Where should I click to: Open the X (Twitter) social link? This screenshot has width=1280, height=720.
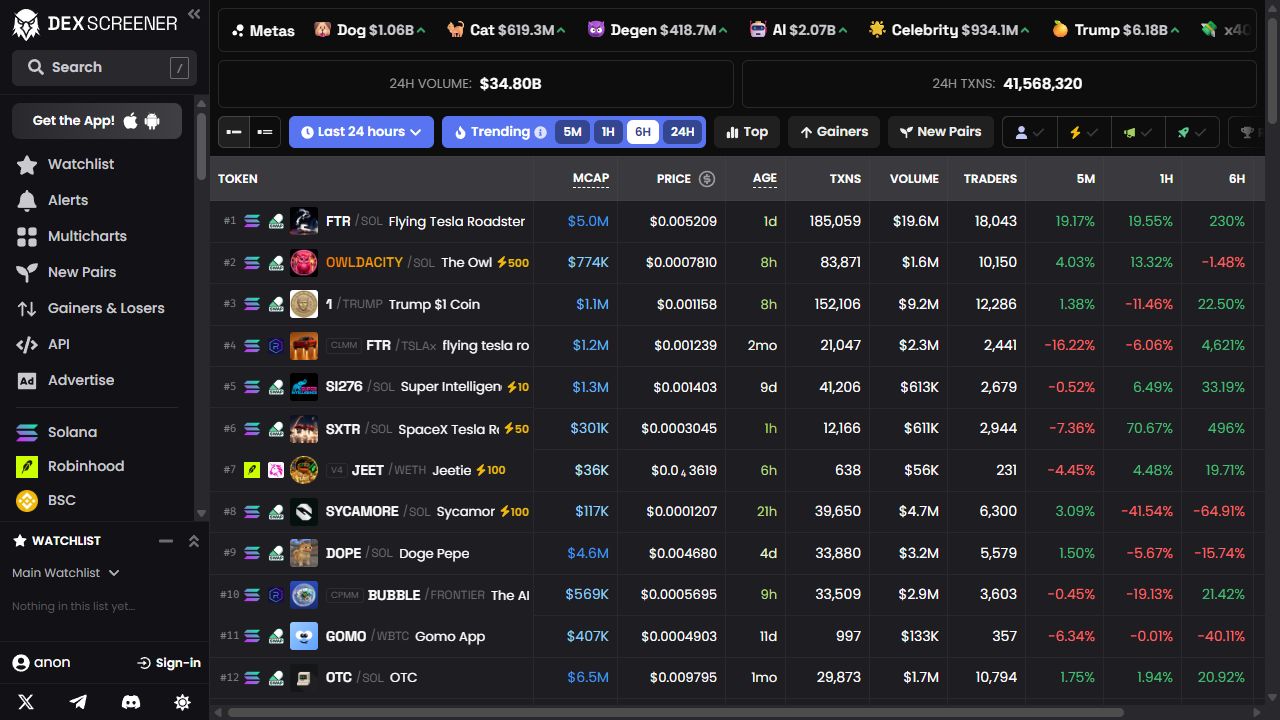(26, 702)
